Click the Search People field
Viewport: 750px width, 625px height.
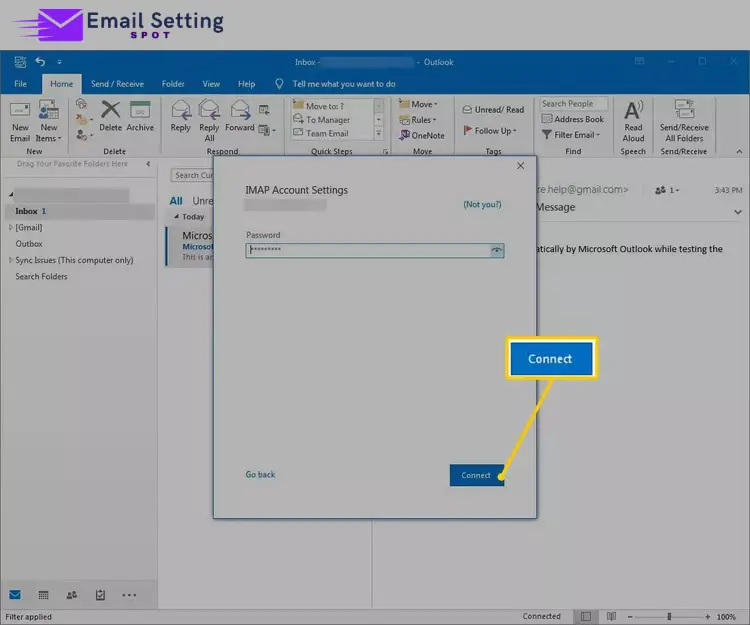(574, 104)
